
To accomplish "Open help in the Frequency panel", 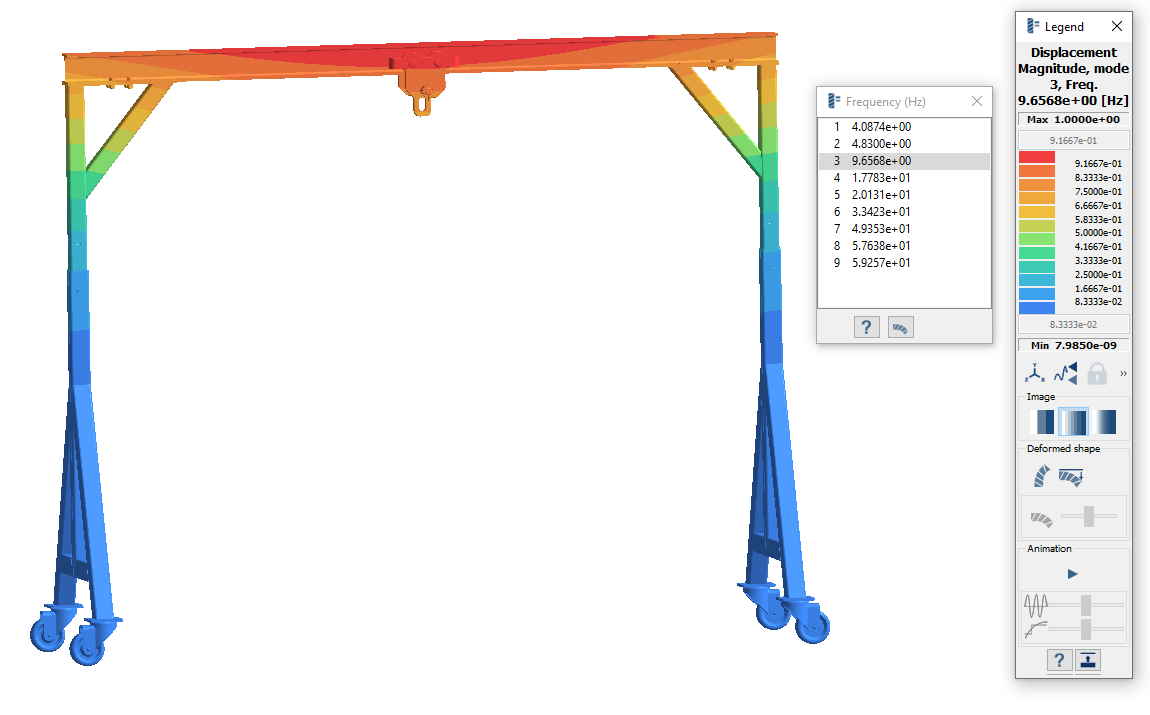I will (866, 327).
